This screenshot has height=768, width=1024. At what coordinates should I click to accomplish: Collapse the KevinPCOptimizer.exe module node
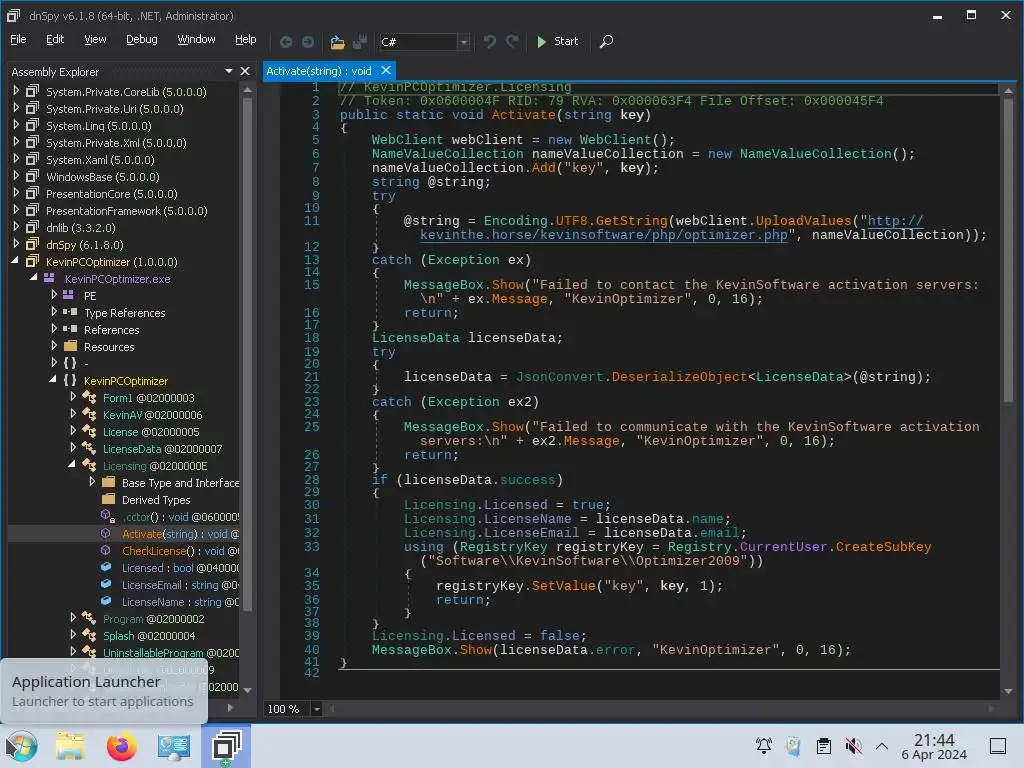(x=34, y=278)
